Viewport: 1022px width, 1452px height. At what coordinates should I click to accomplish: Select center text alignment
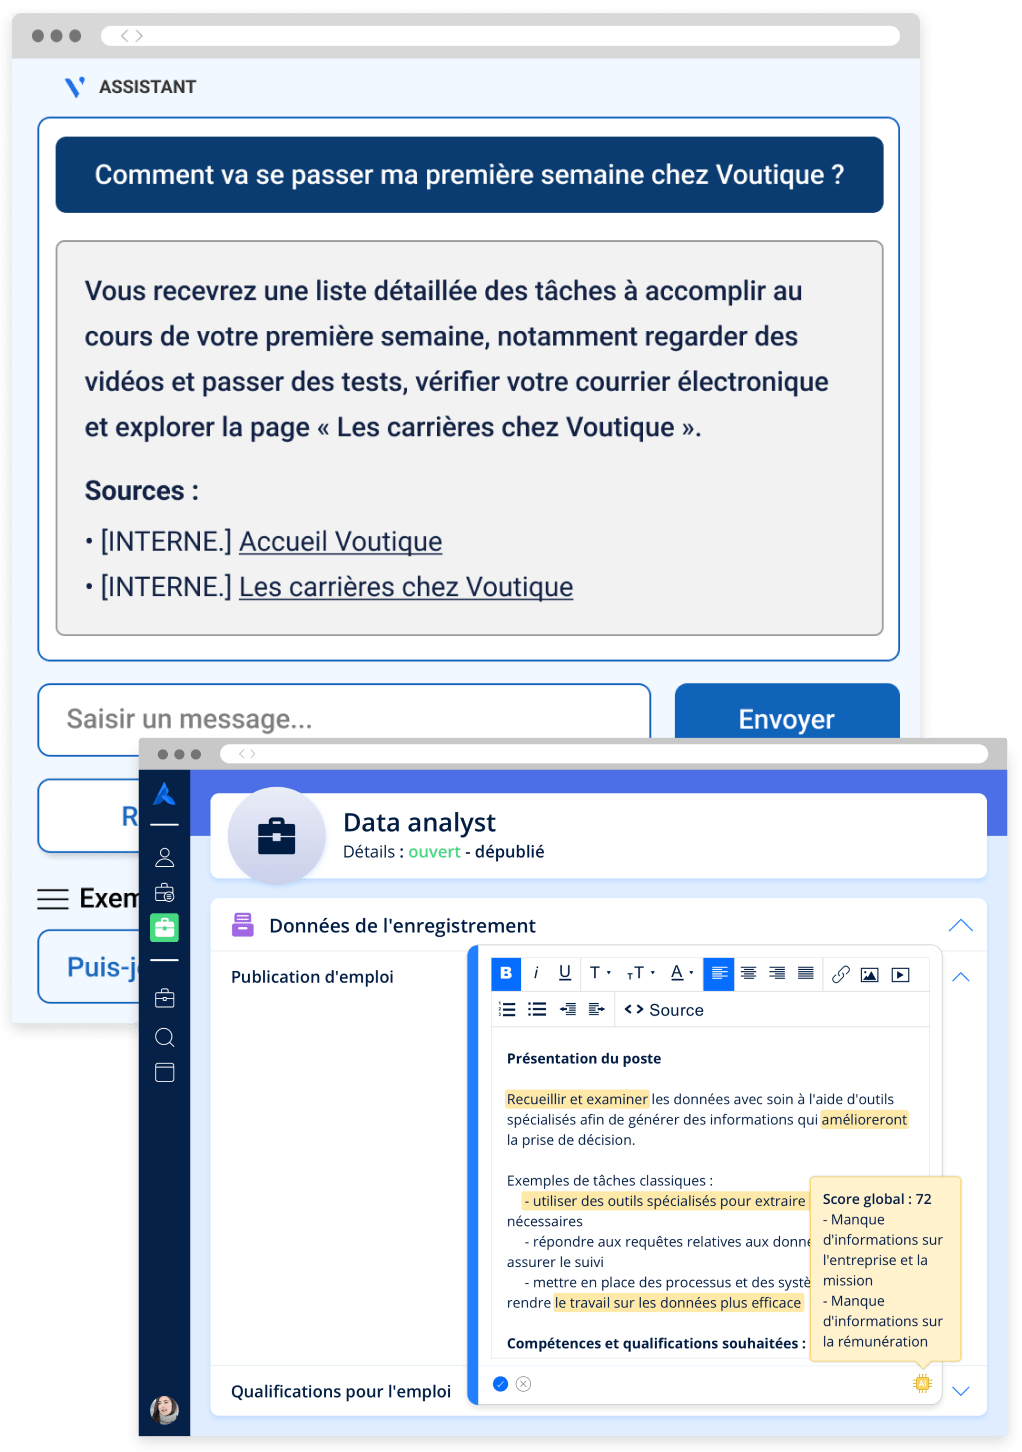tap(748, 973)
